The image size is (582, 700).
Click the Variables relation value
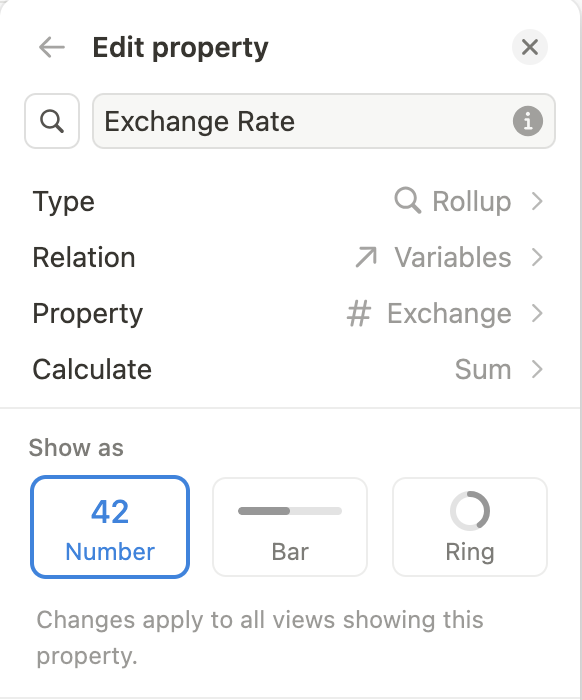(x=453, y=257)
